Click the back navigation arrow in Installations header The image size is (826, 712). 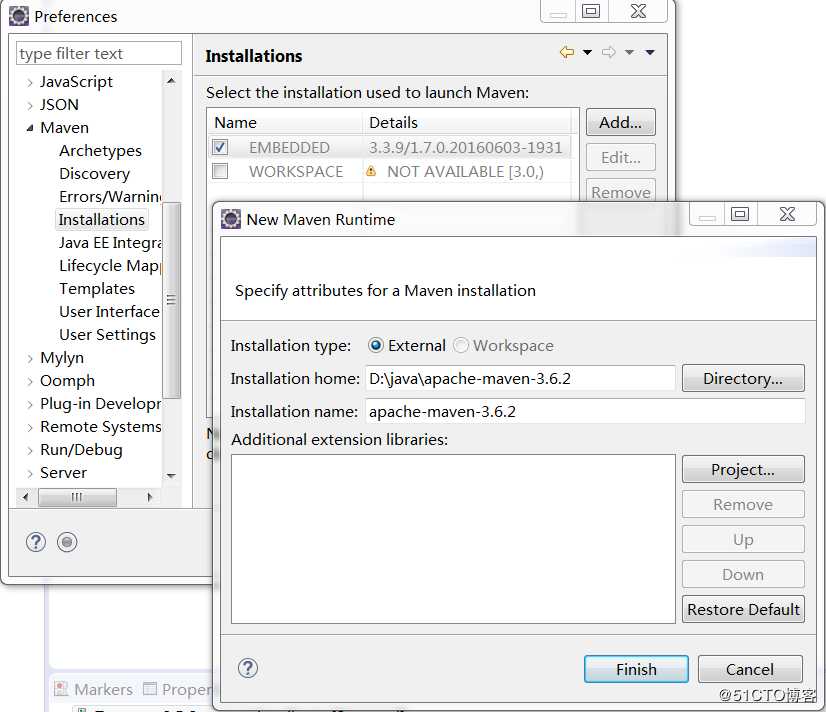567,52
